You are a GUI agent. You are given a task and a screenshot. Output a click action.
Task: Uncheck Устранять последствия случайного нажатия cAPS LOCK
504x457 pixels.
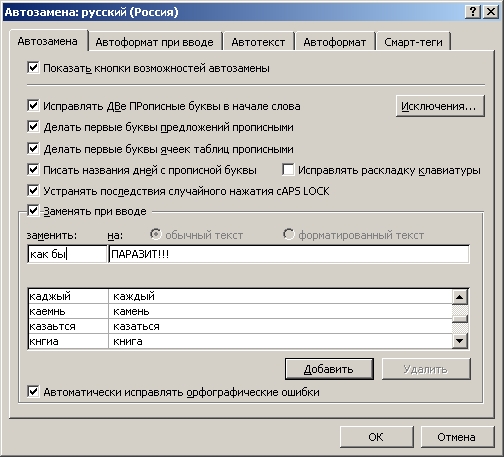[33, 191]
